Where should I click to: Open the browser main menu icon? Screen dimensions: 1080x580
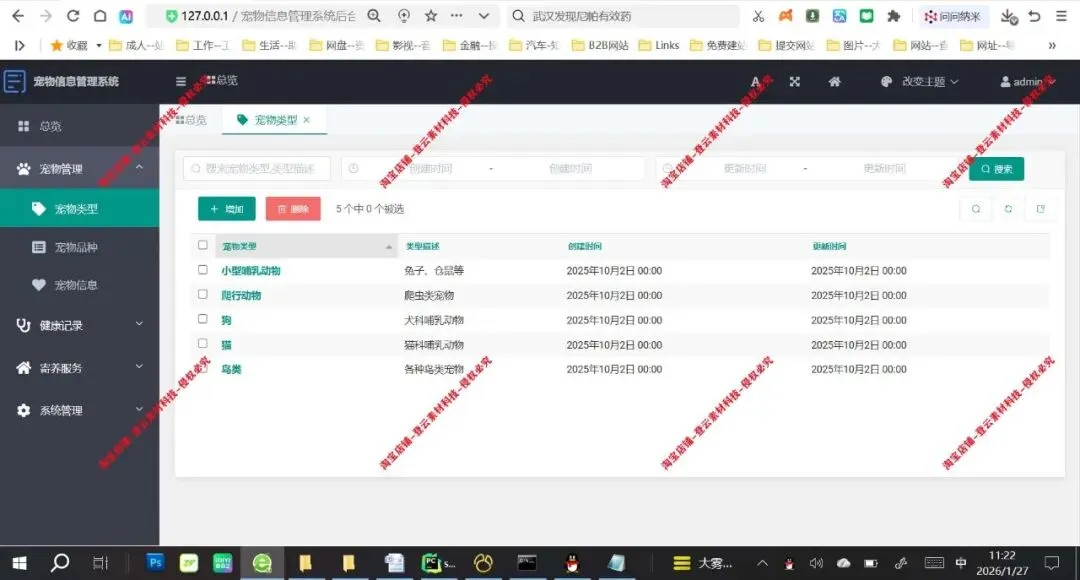tap(1061, 16)
